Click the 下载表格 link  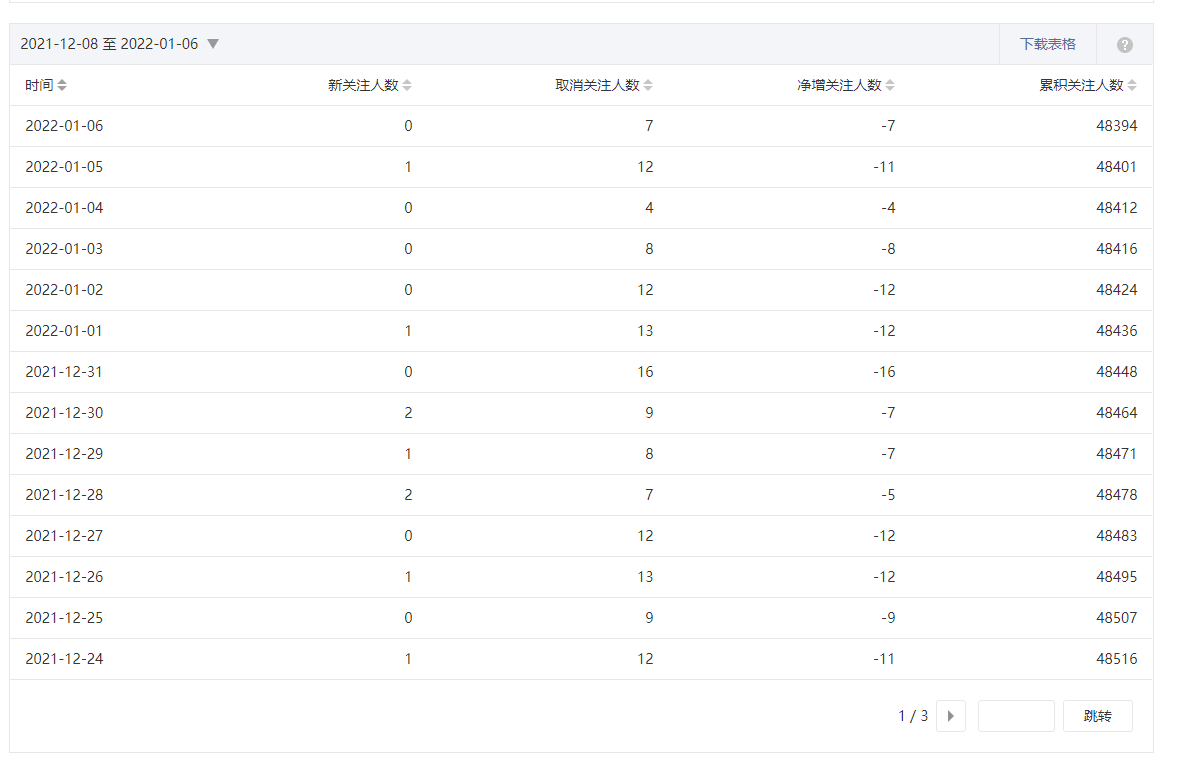(1047, 44)
